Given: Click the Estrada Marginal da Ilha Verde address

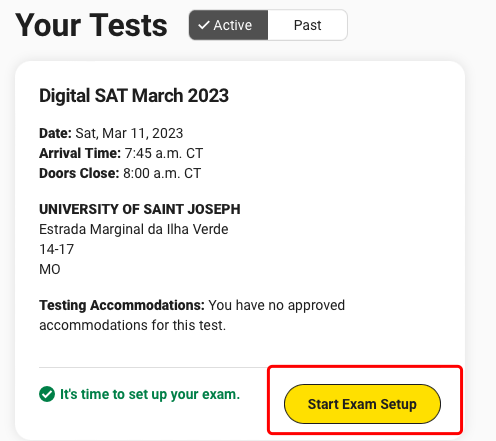Looking at the screenshot, I should pos(134,229).
